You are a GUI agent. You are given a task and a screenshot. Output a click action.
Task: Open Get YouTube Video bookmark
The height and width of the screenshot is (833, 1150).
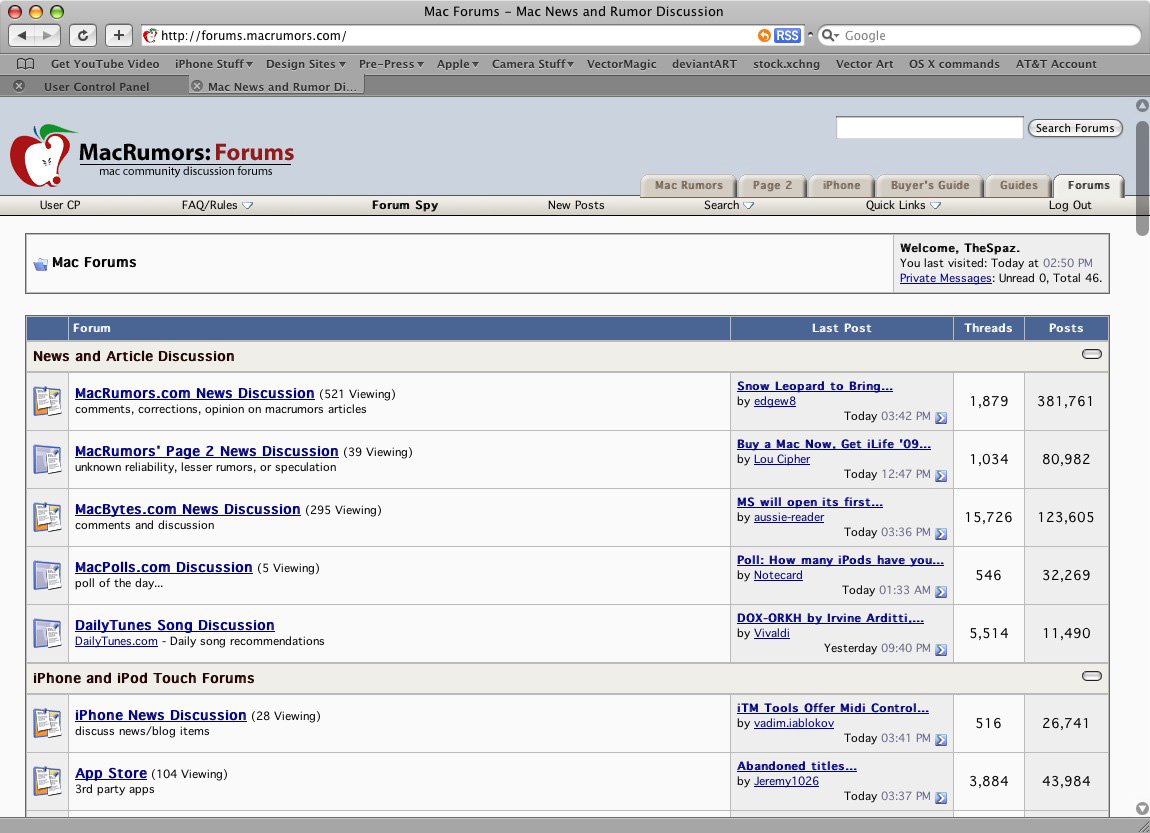pyautogui.click(x=105, y=64)
